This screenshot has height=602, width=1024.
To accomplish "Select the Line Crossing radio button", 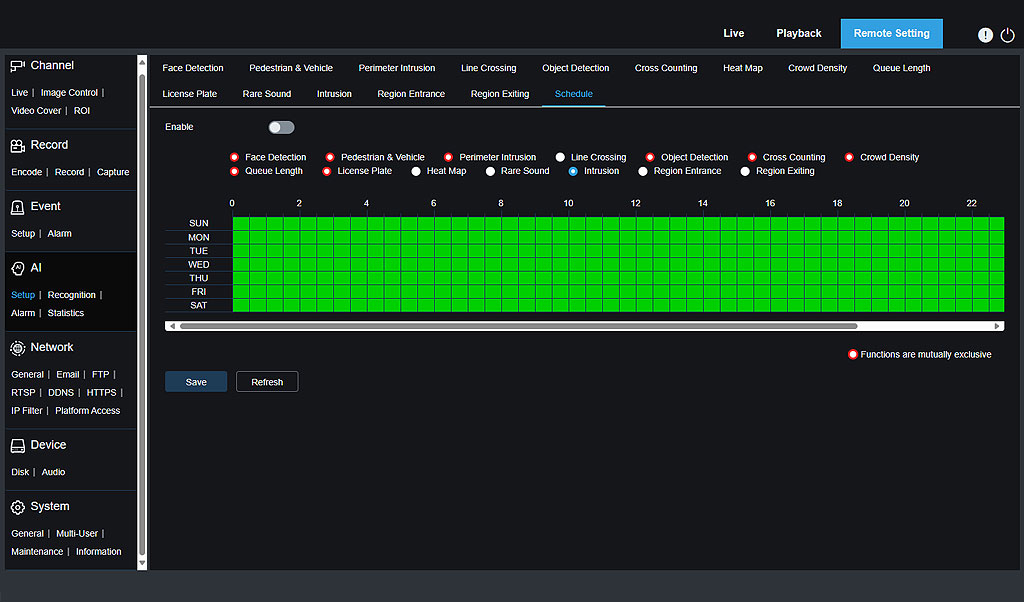I will pyautogui.click(x=561, y=157).
